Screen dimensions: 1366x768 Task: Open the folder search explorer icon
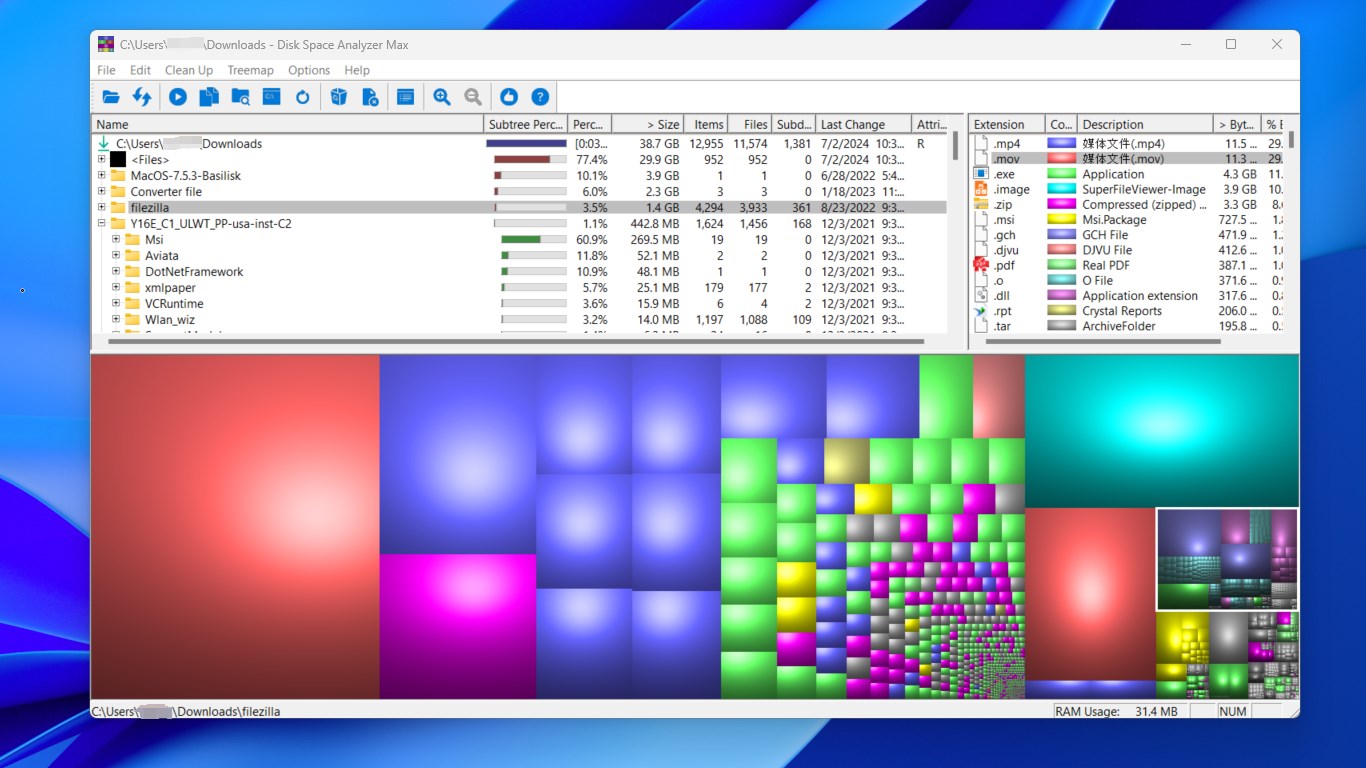pos(240,97)
